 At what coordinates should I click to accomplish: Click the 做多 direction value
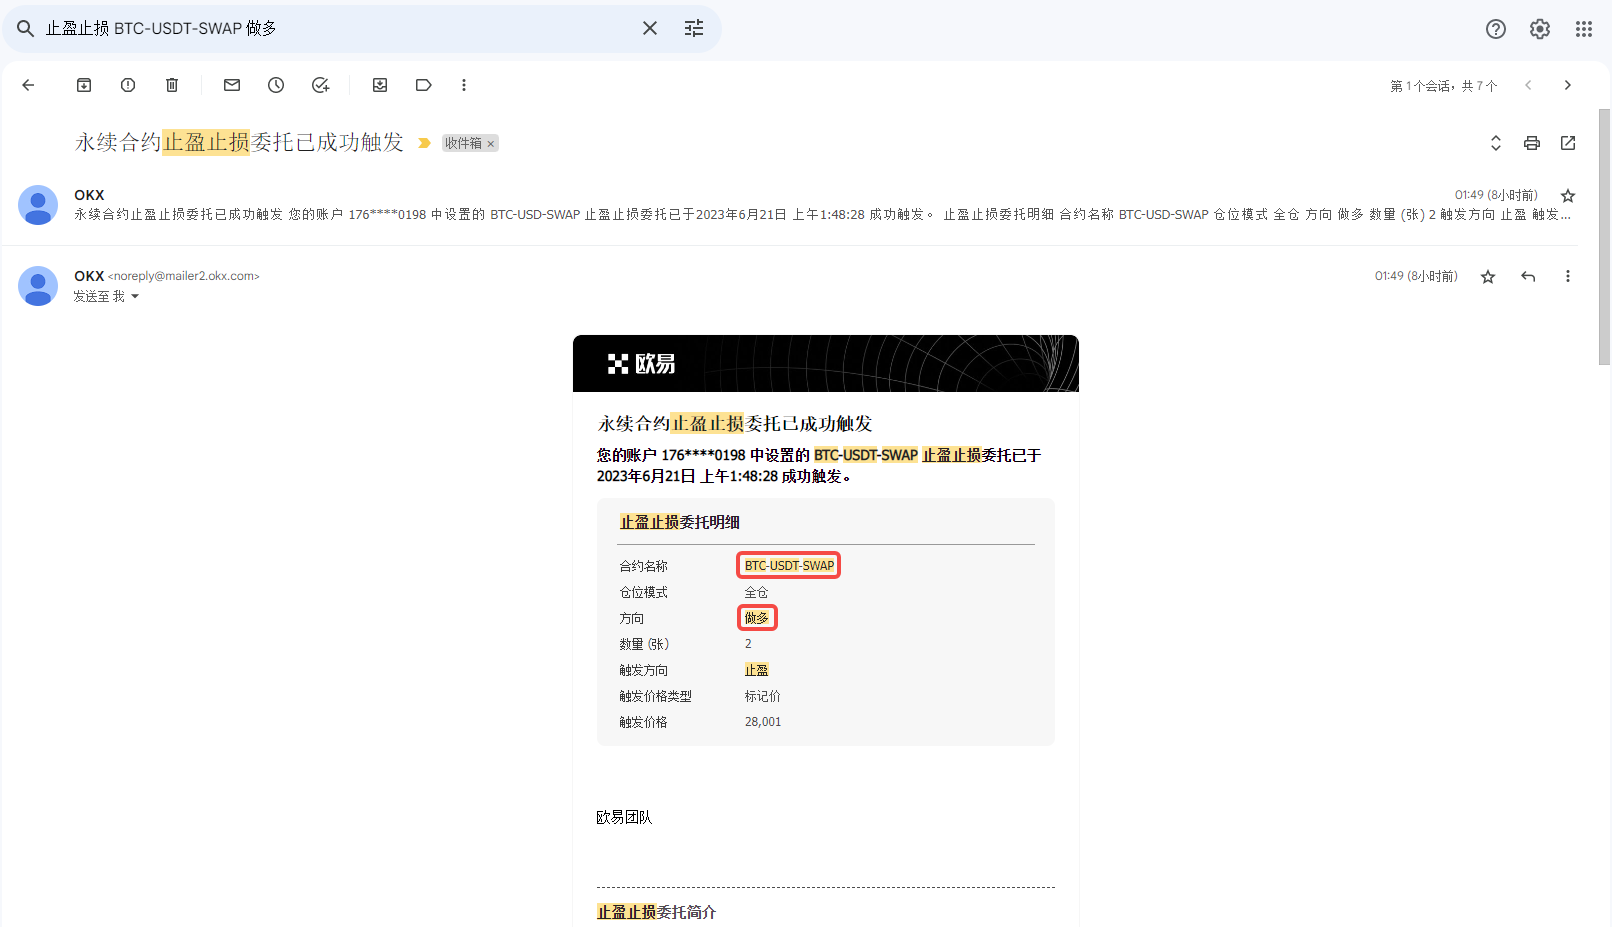757,618
